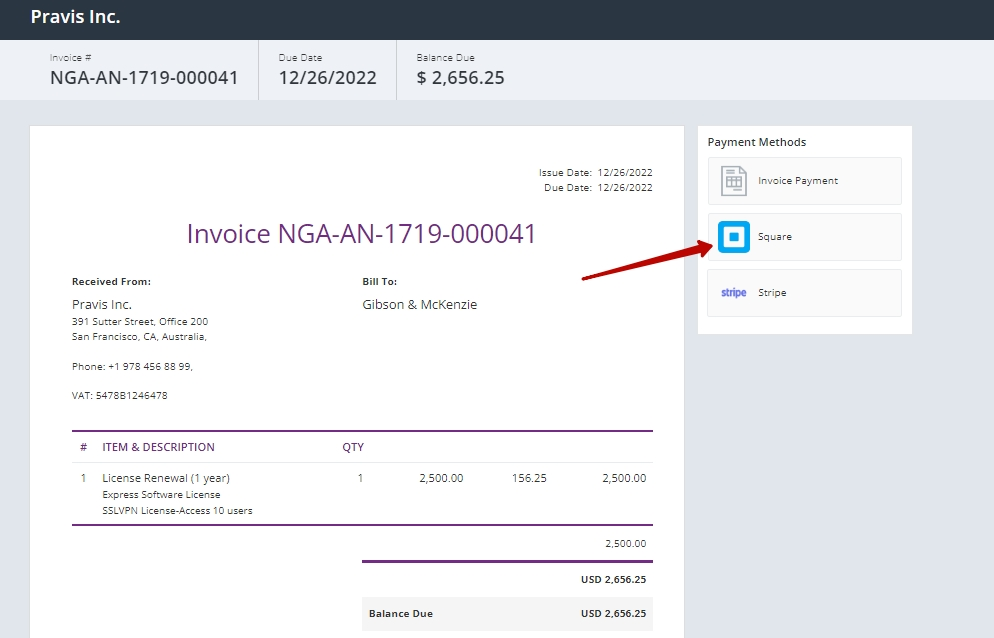Click the Invoice Payment document icon

734,181
